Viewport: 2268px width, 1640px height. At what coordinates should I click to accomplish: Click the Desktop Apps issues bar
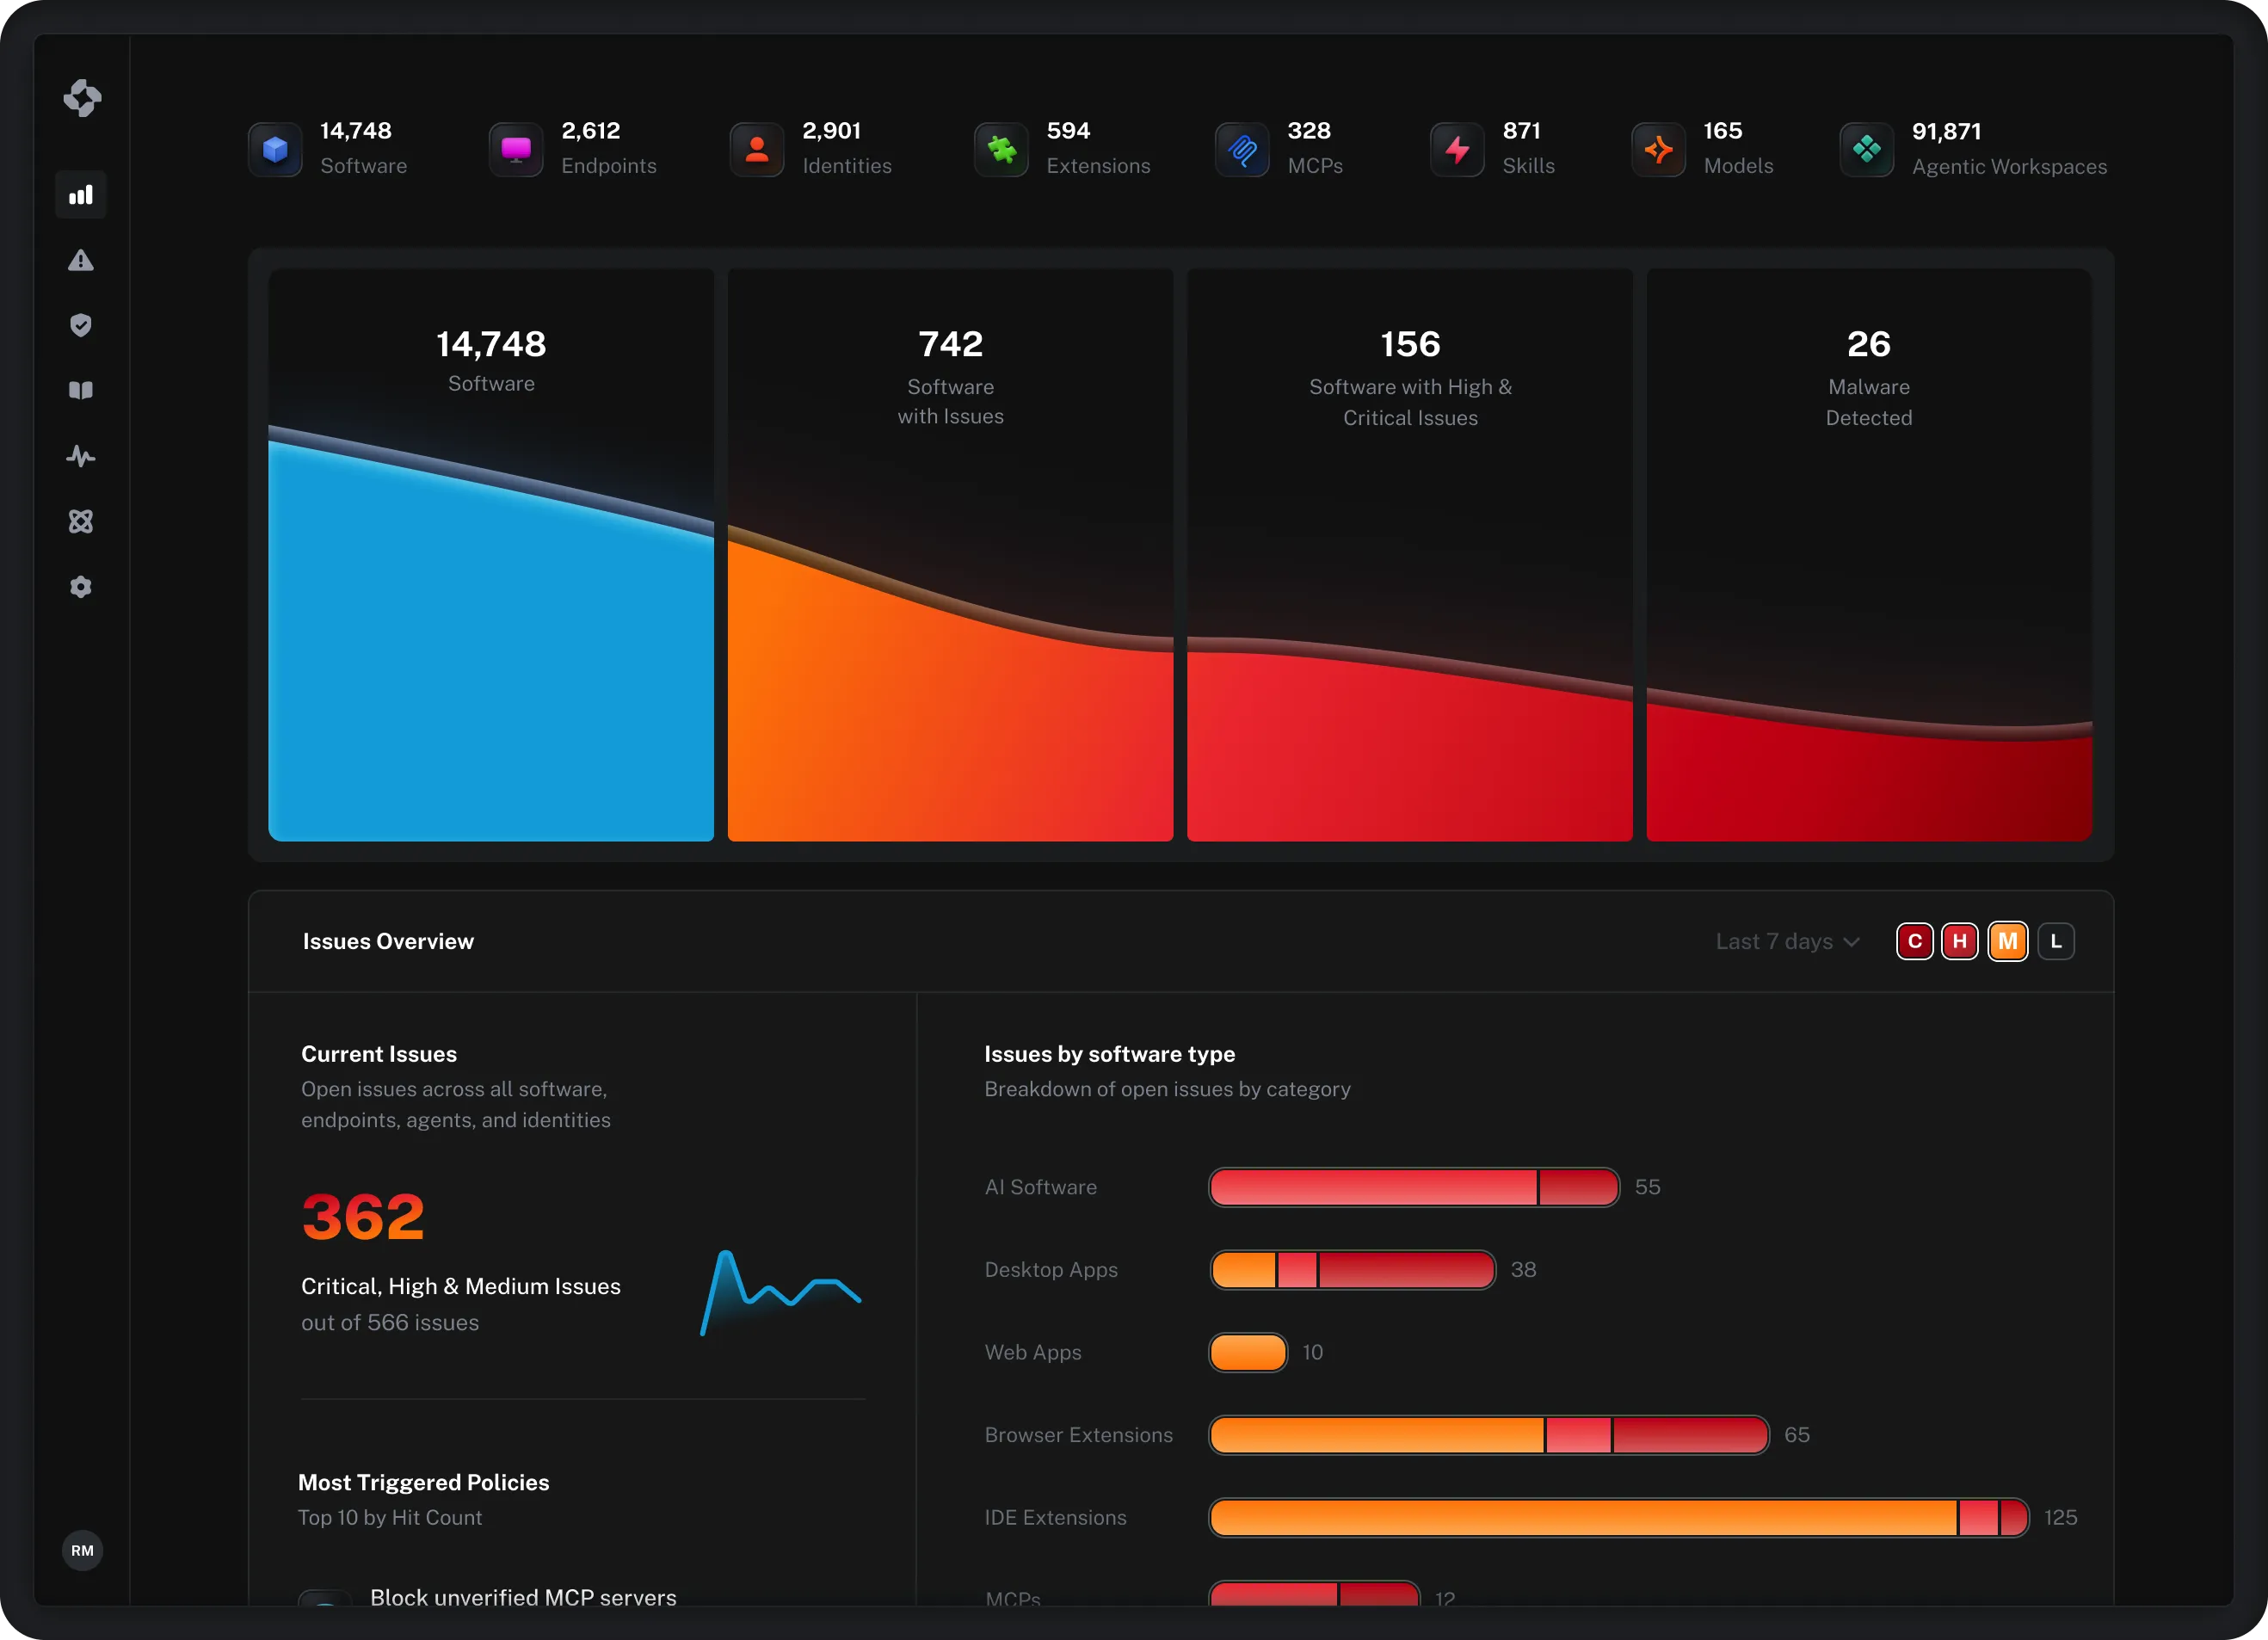click(x=1352, y=1270)
